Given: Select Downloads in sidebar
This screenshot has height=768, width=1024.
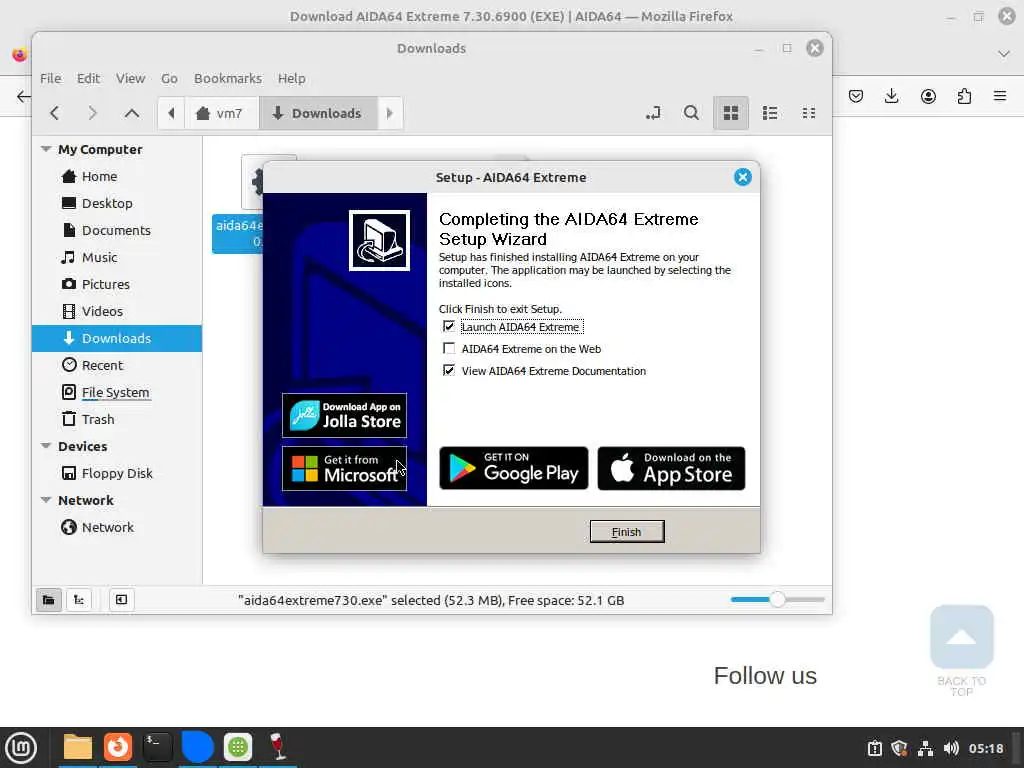Looking at the screenshot, I should pos(117,338).
